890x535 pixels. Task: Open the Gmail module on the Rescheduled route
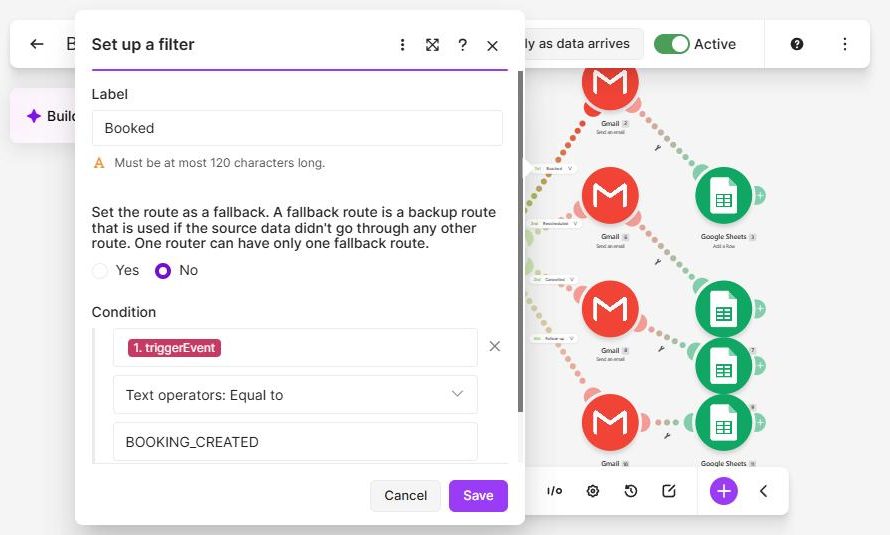pos(610,196)
